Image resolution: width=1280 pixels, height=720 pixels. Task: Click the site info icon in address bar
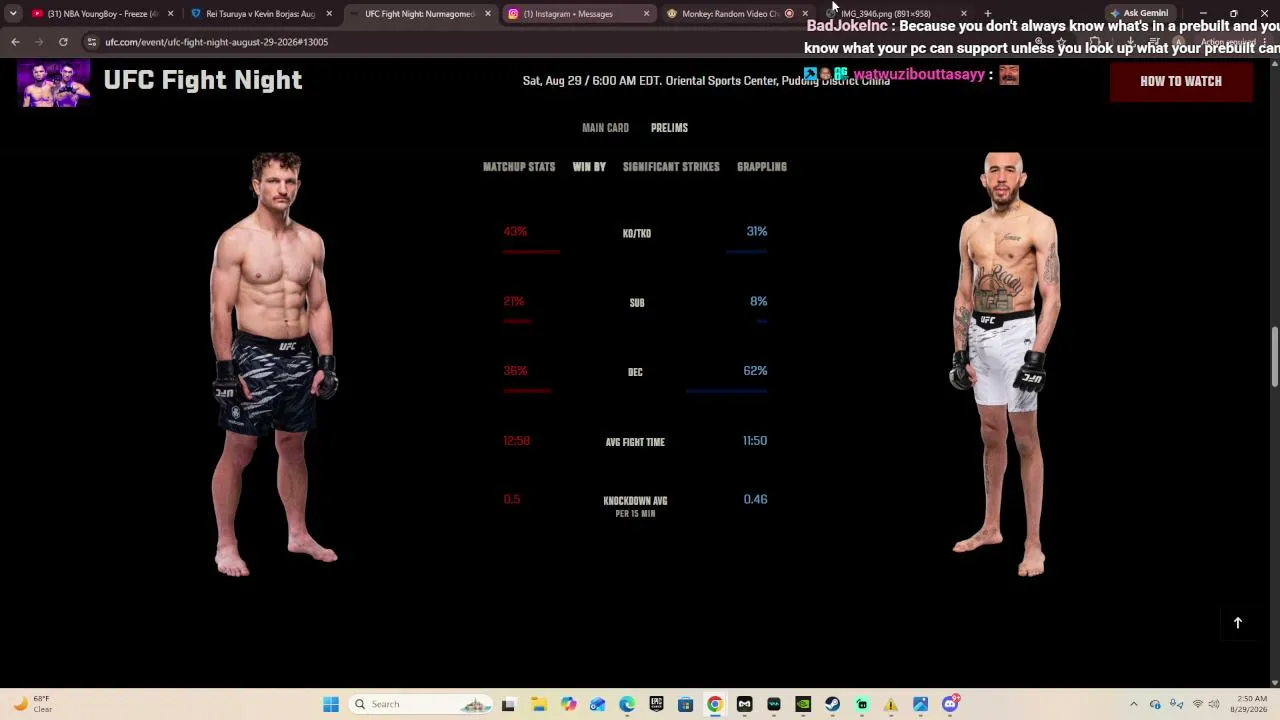[x=91, y=42]
